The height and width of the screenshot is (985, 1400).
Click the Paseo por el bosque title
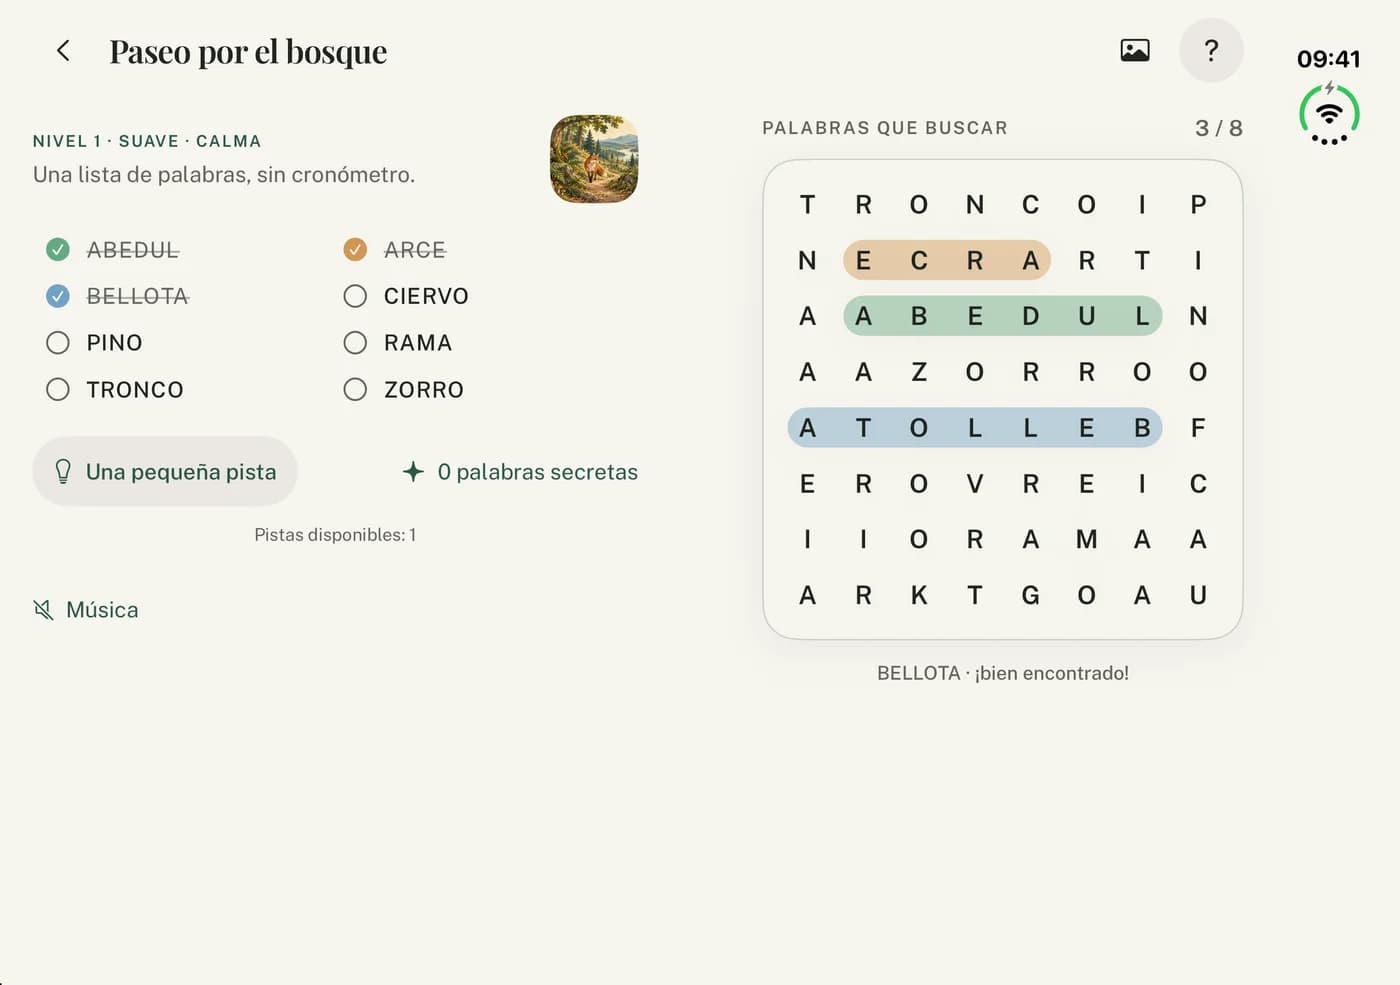[248, 51]
